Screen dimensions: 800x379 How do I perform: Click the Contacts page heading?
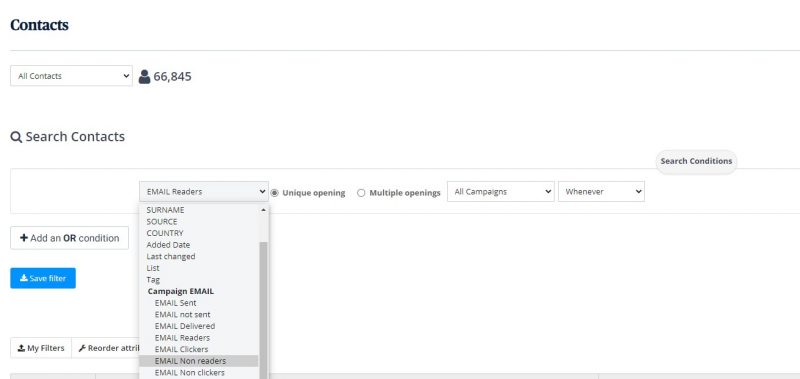coord(39,25)
